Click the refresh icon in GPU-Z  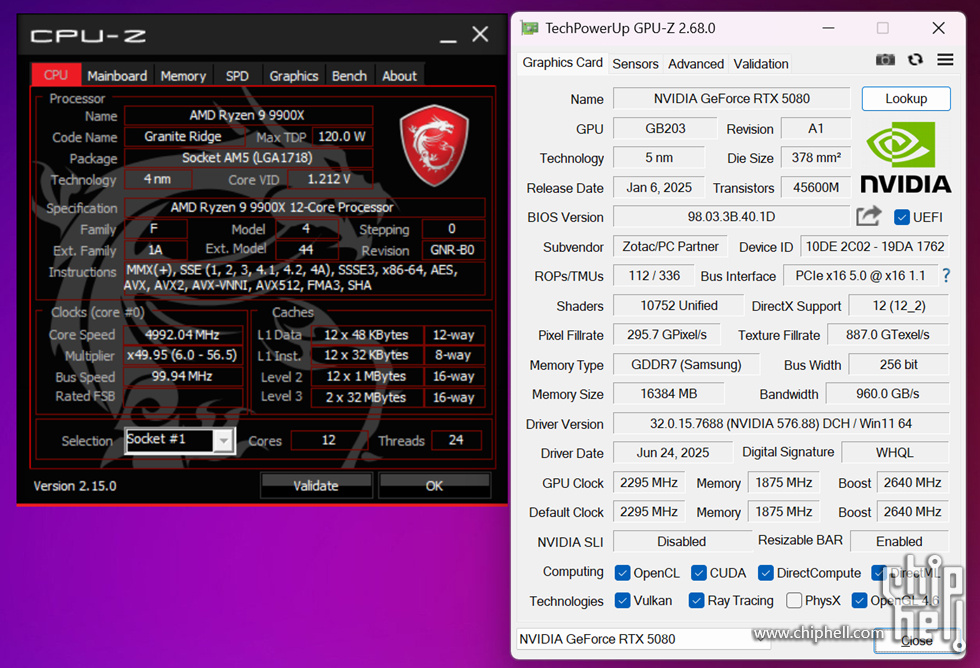coord(915,60)
